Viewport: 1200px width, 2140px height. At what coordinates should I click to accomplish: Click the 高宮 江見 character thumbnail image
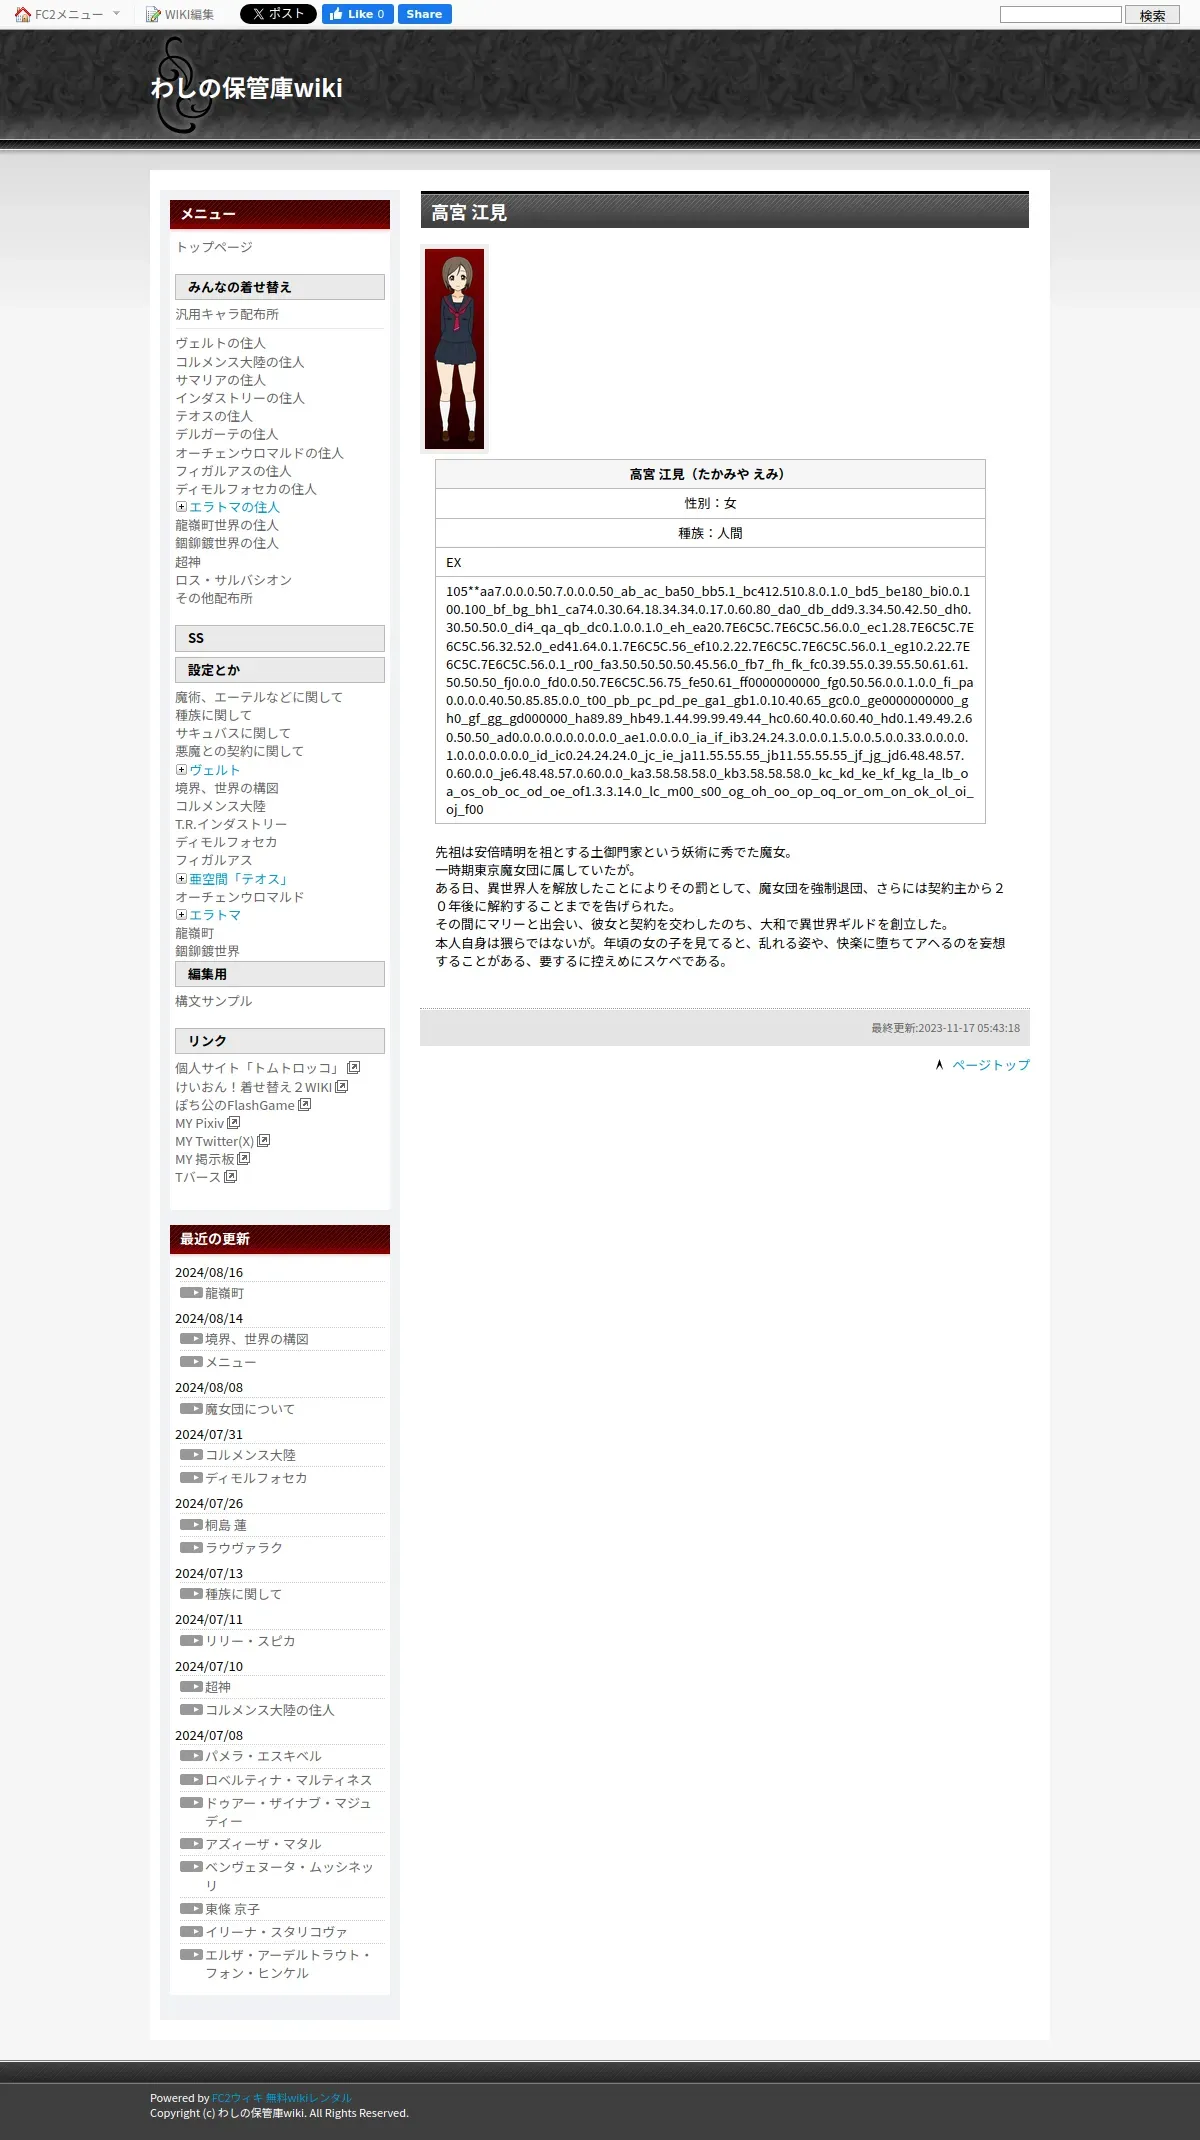click(x=455, y=349)
